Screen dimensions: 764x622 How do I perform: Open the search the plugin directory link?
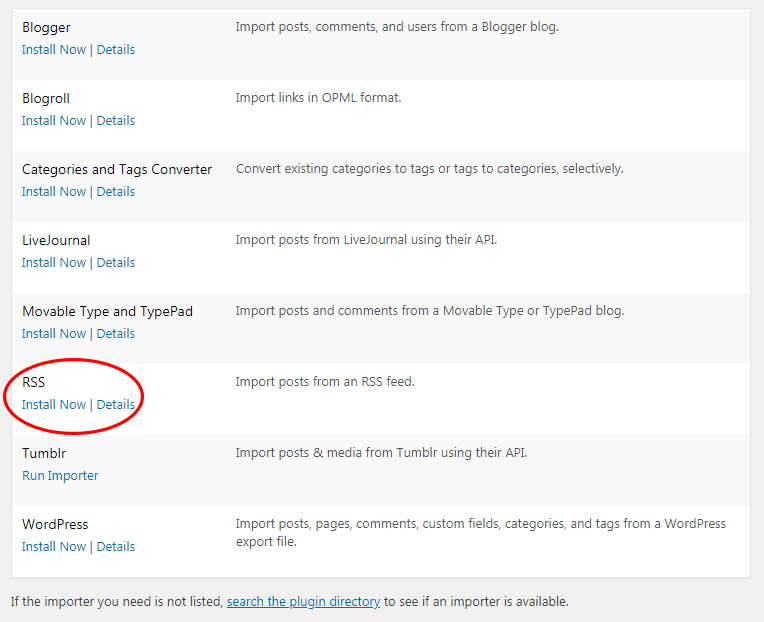303,602
